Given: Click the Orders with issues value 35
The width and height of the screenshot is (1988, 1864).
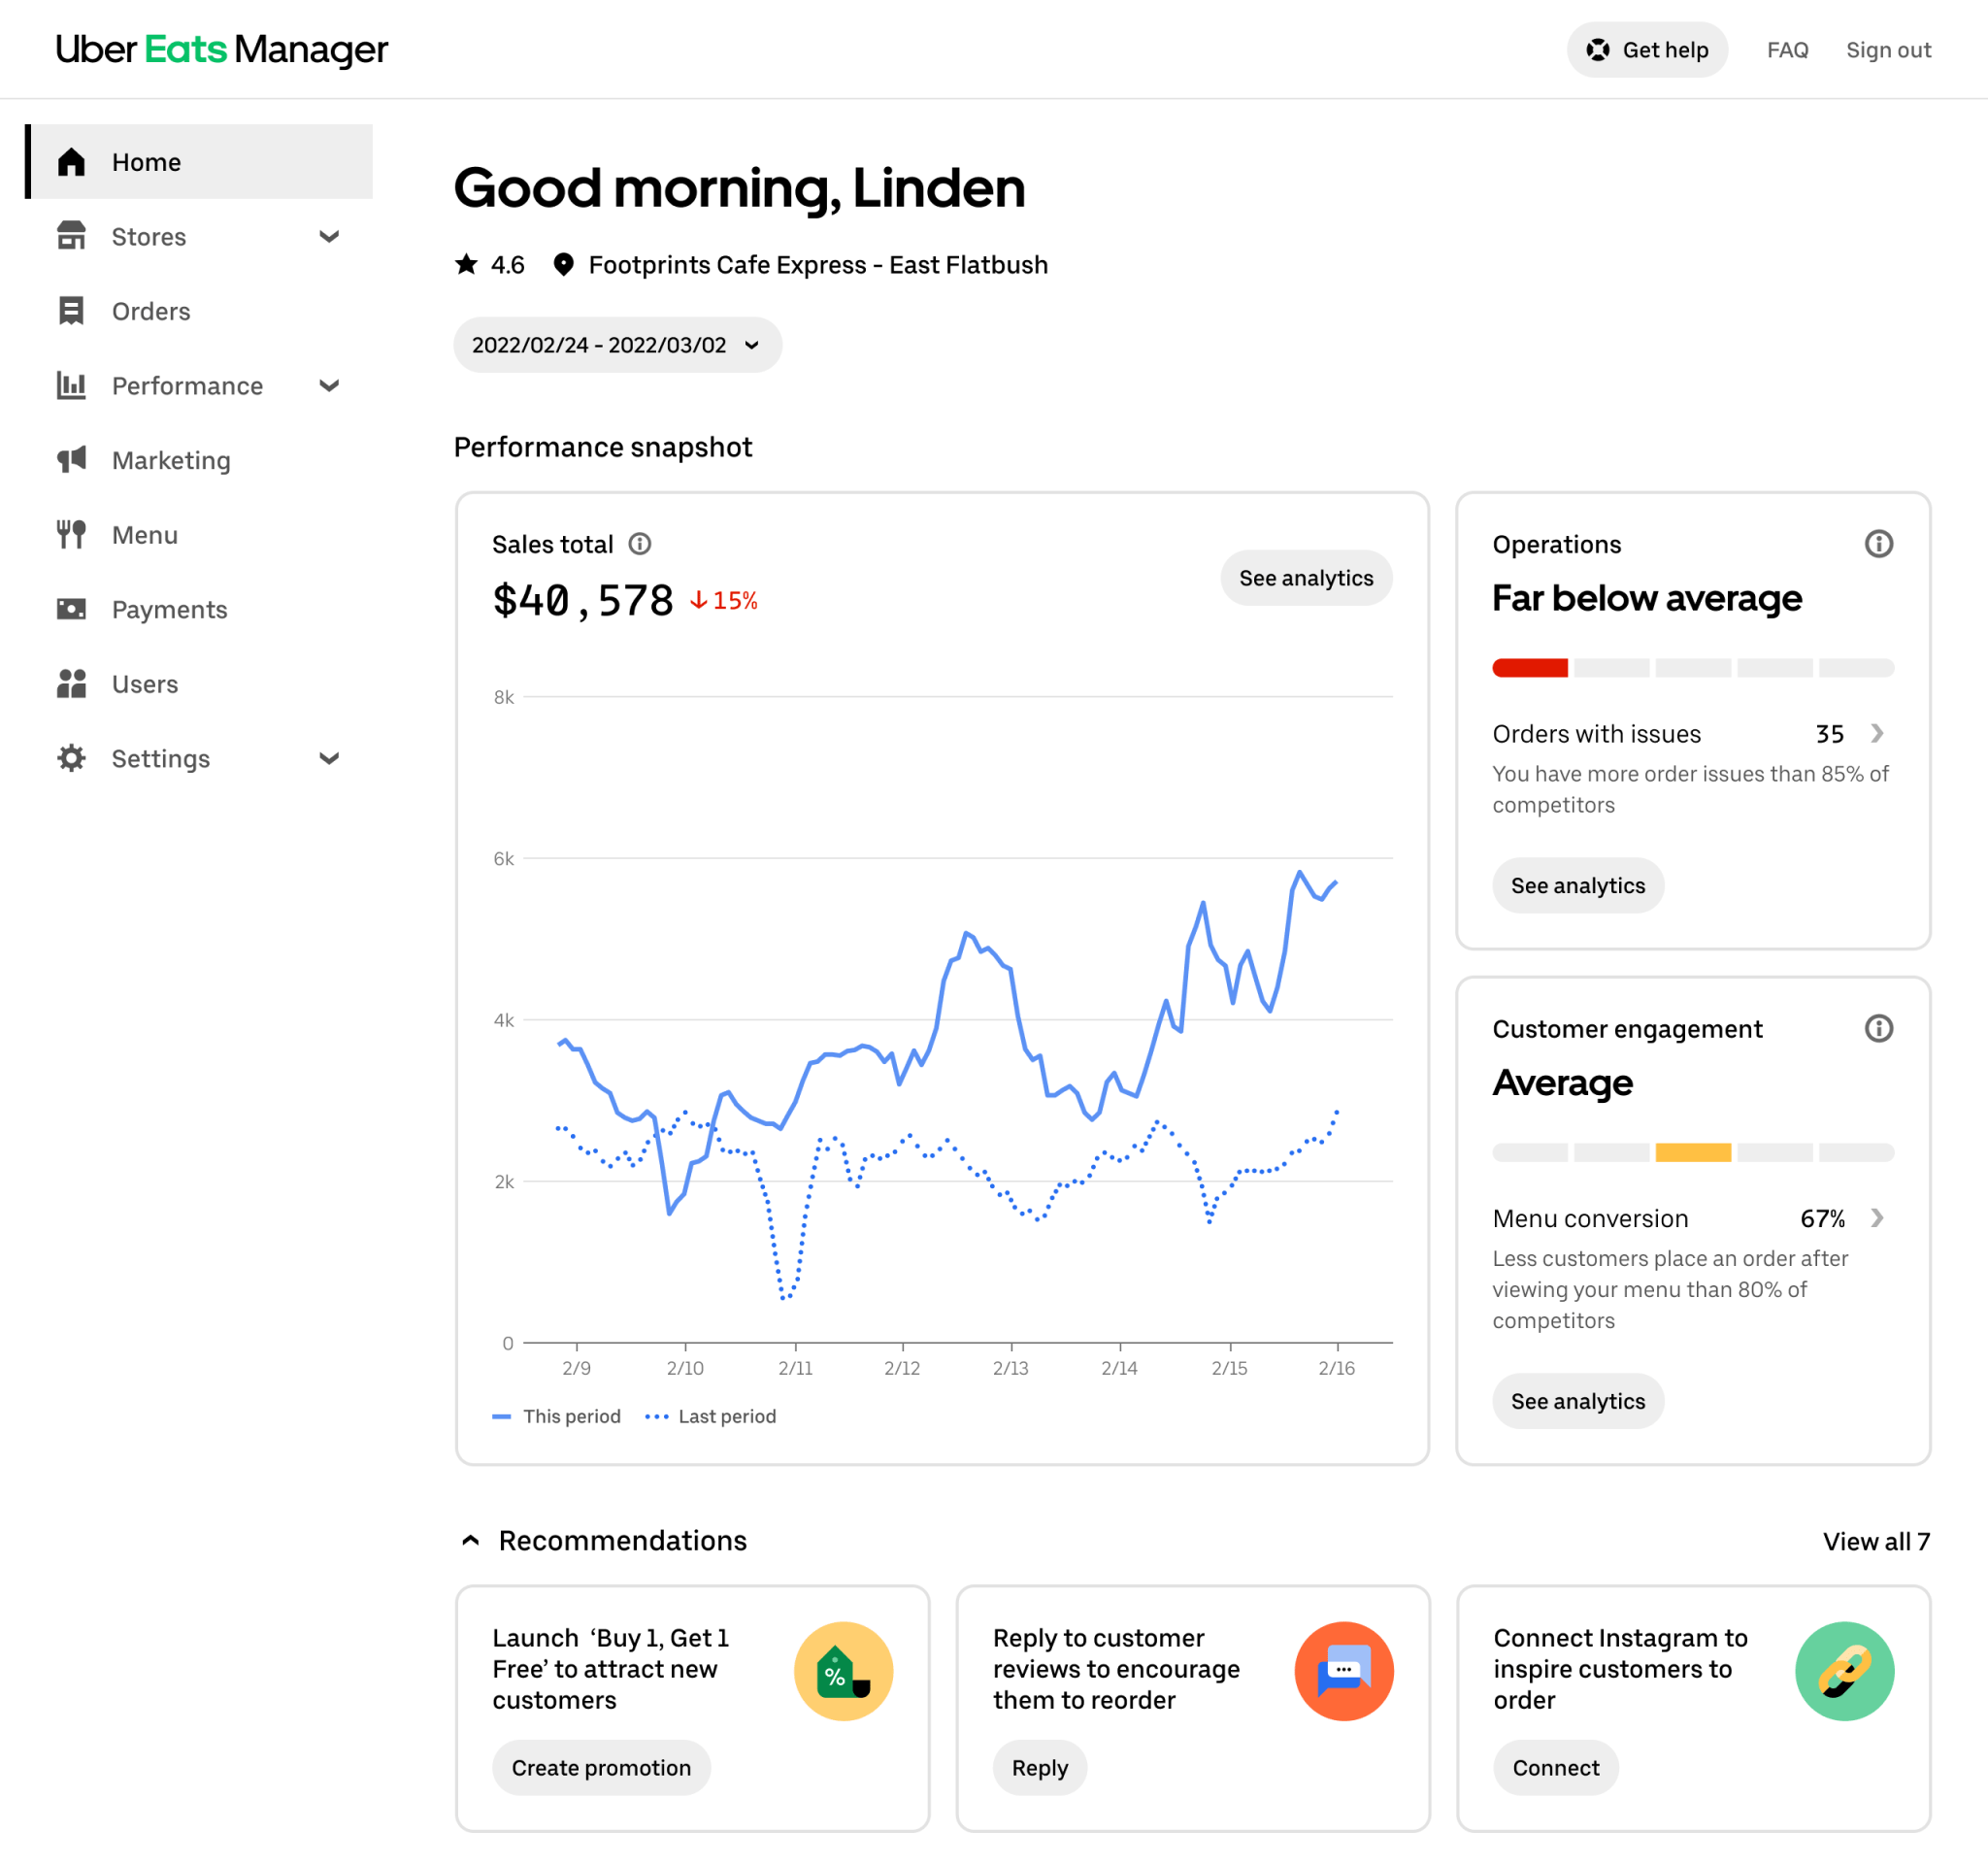Looking at the screenshot, I should pyautogui.click(x=1830, y=734).
